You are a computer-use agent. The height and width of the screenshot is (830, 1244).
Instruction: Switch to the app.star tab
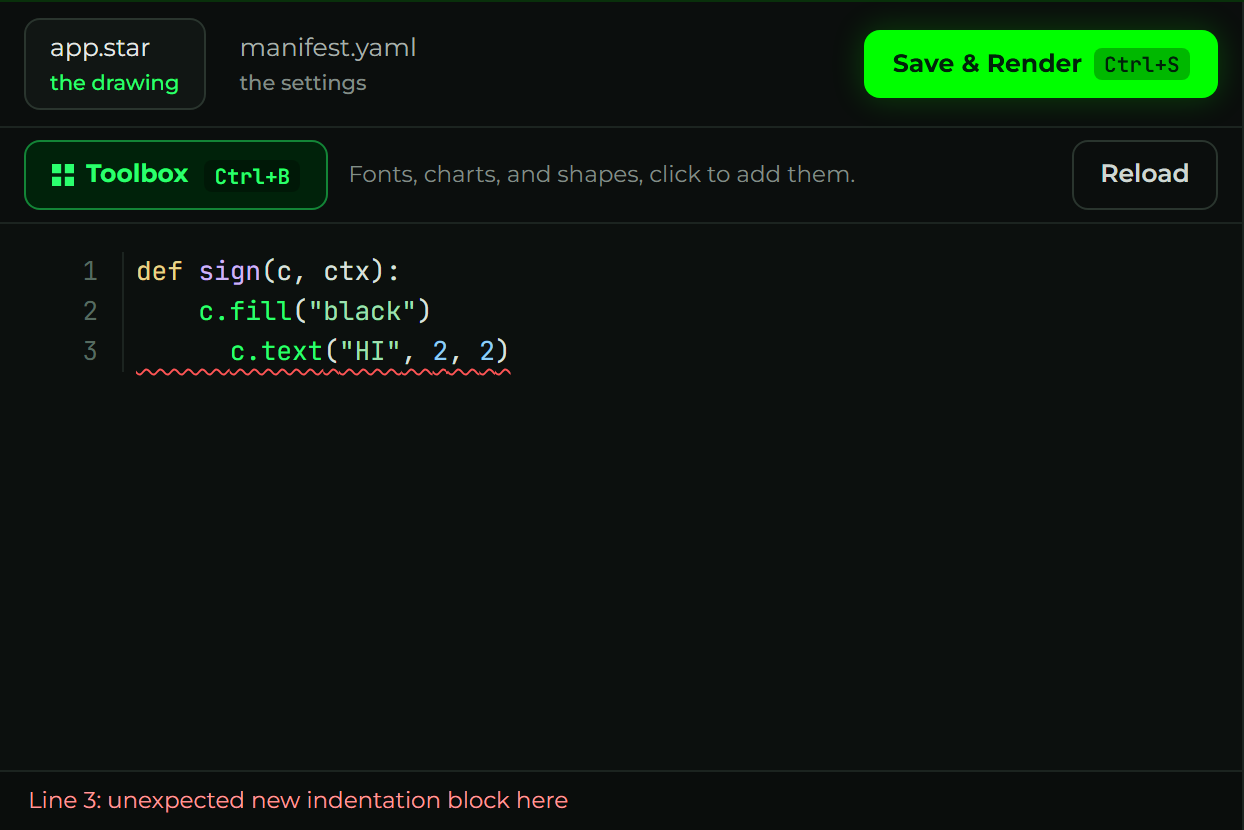point(115,64)
